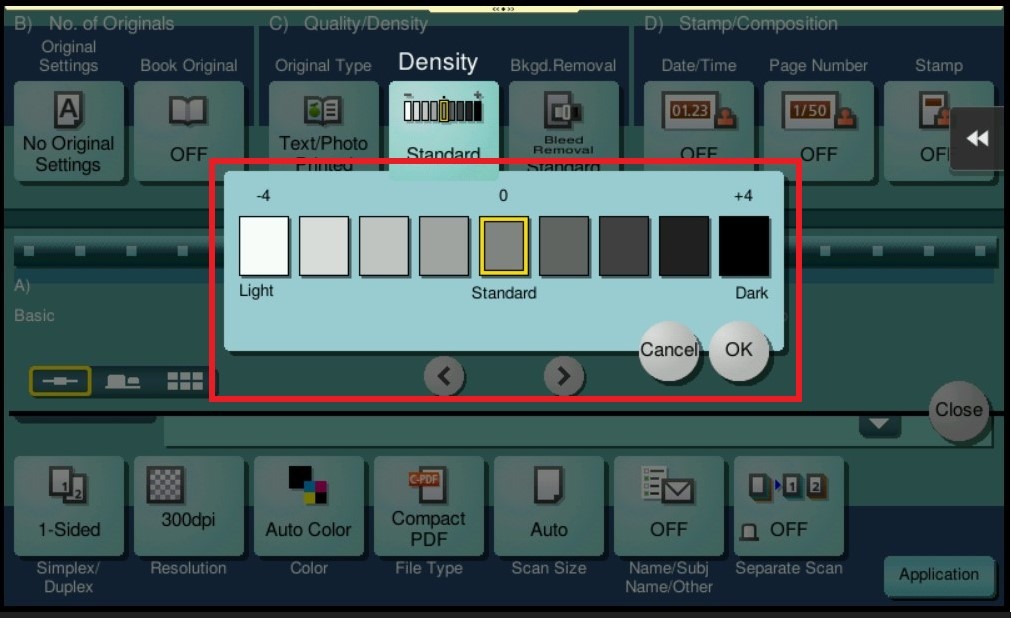Viewport: 1011px width, 618px height.
Task: Select the Auto Scan Size icon
Action: click(548, 506)
